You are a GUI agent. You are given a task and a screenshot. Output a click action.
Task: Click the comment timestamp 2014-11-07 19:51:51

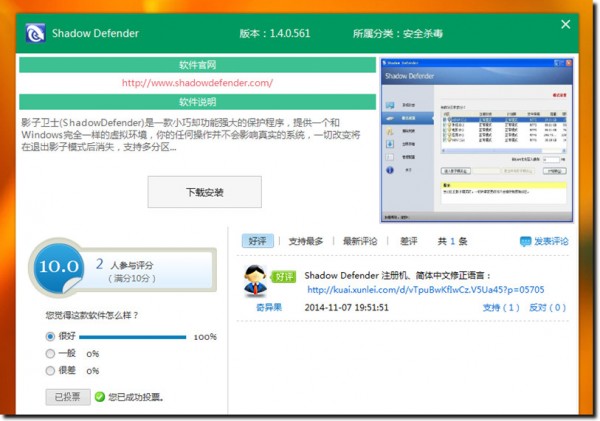click(x=346, y=307)
